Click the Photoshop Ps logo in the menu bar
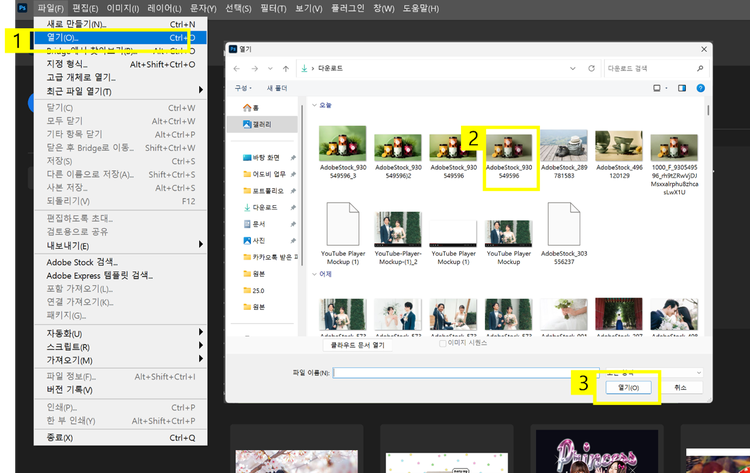The height and width of the screenshot is (473, 750). (x=22, y=8)
